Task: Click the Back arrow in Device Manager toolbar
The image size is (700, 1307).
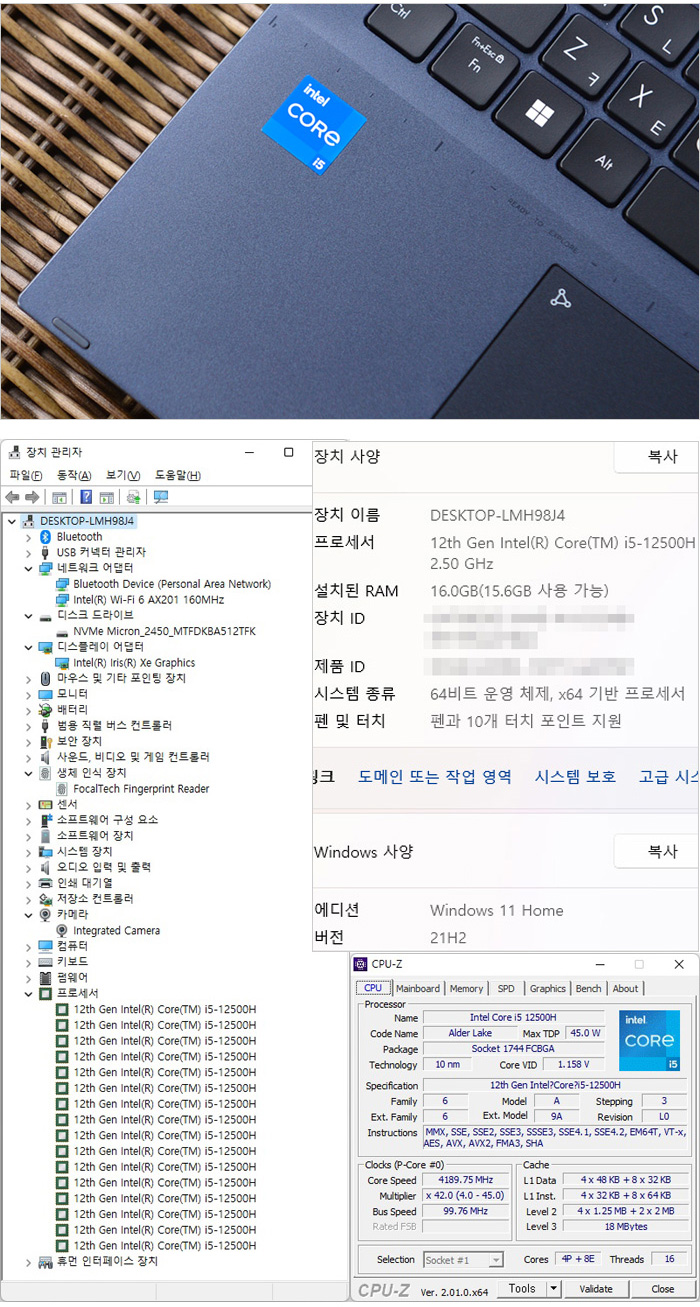Action: 12,497
